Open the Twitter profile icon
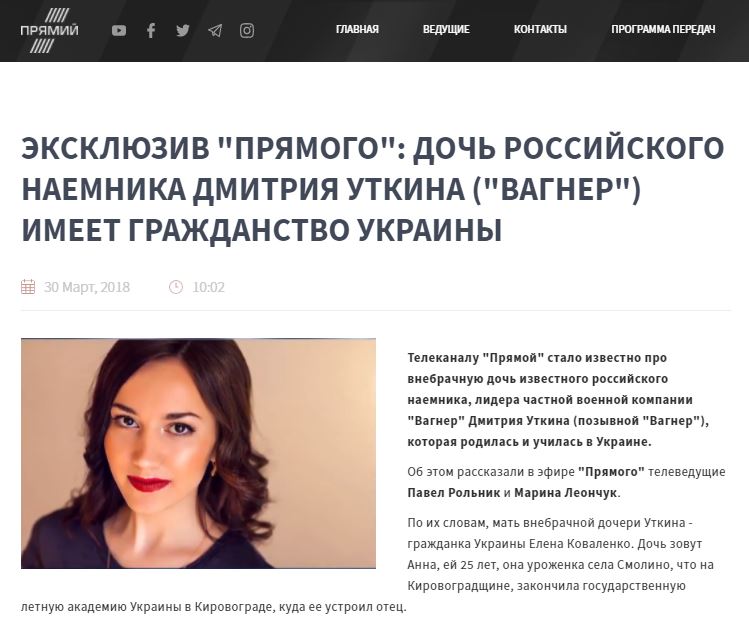749x624 pixels. (183, 31)
